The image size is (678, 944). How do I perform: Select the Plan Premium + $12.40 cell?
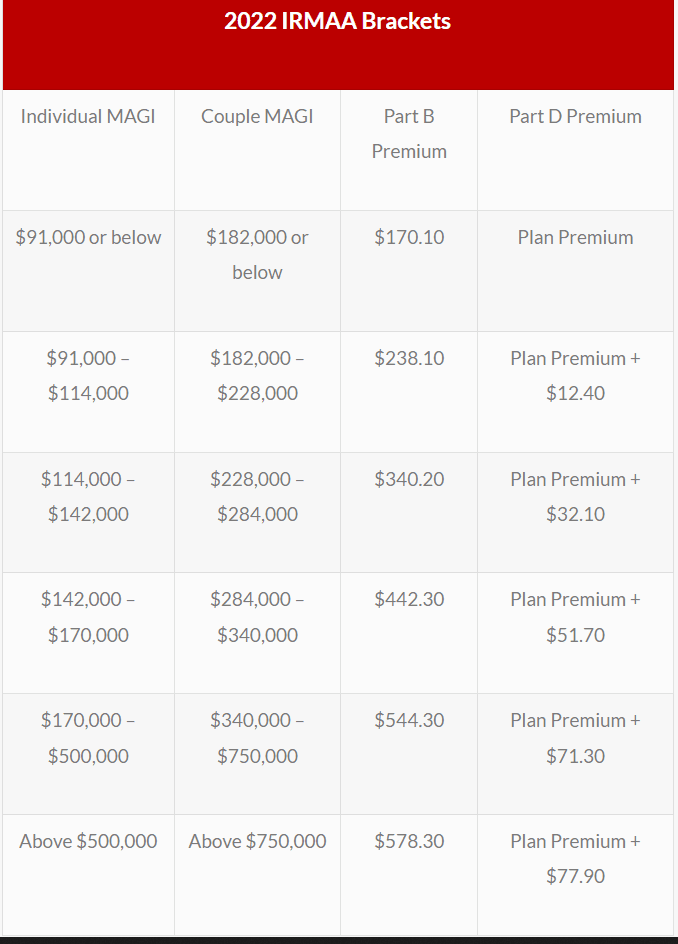point(575,375)
